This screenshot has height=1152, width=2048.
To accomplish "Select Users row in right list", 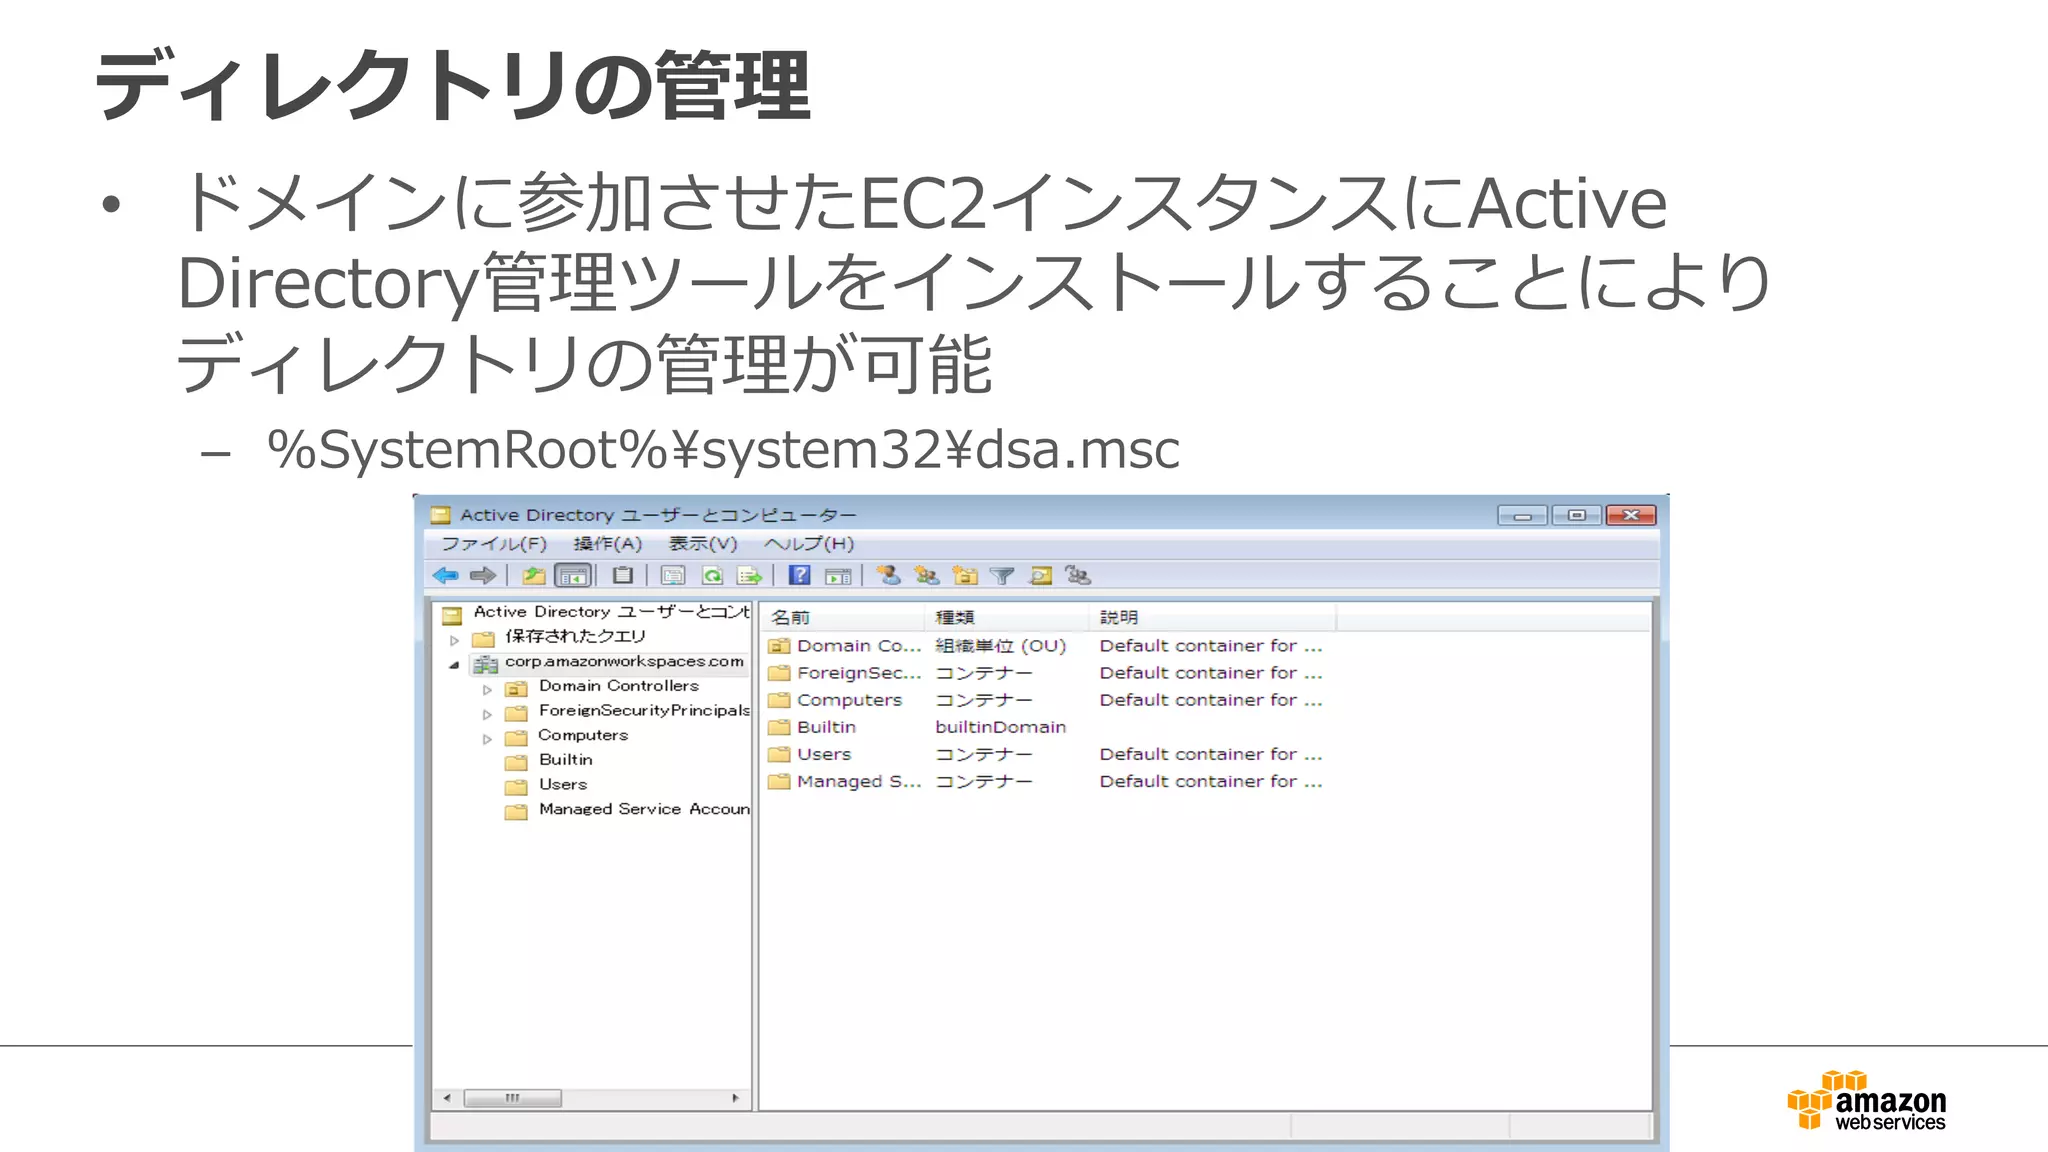I will coord(1045,754).
